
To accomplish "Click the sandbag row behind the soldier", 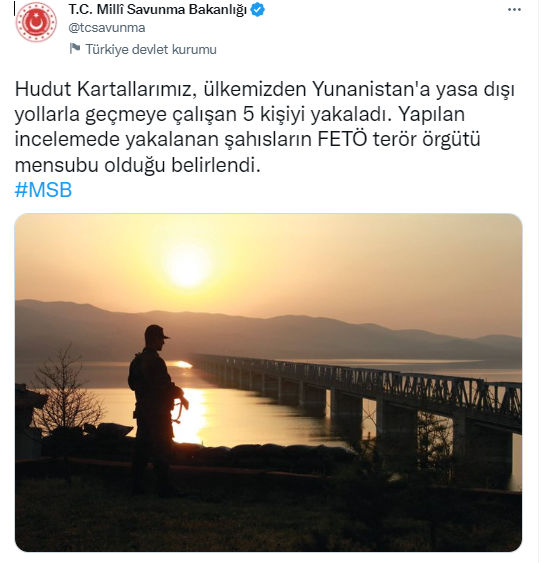I will pos(251,451).
